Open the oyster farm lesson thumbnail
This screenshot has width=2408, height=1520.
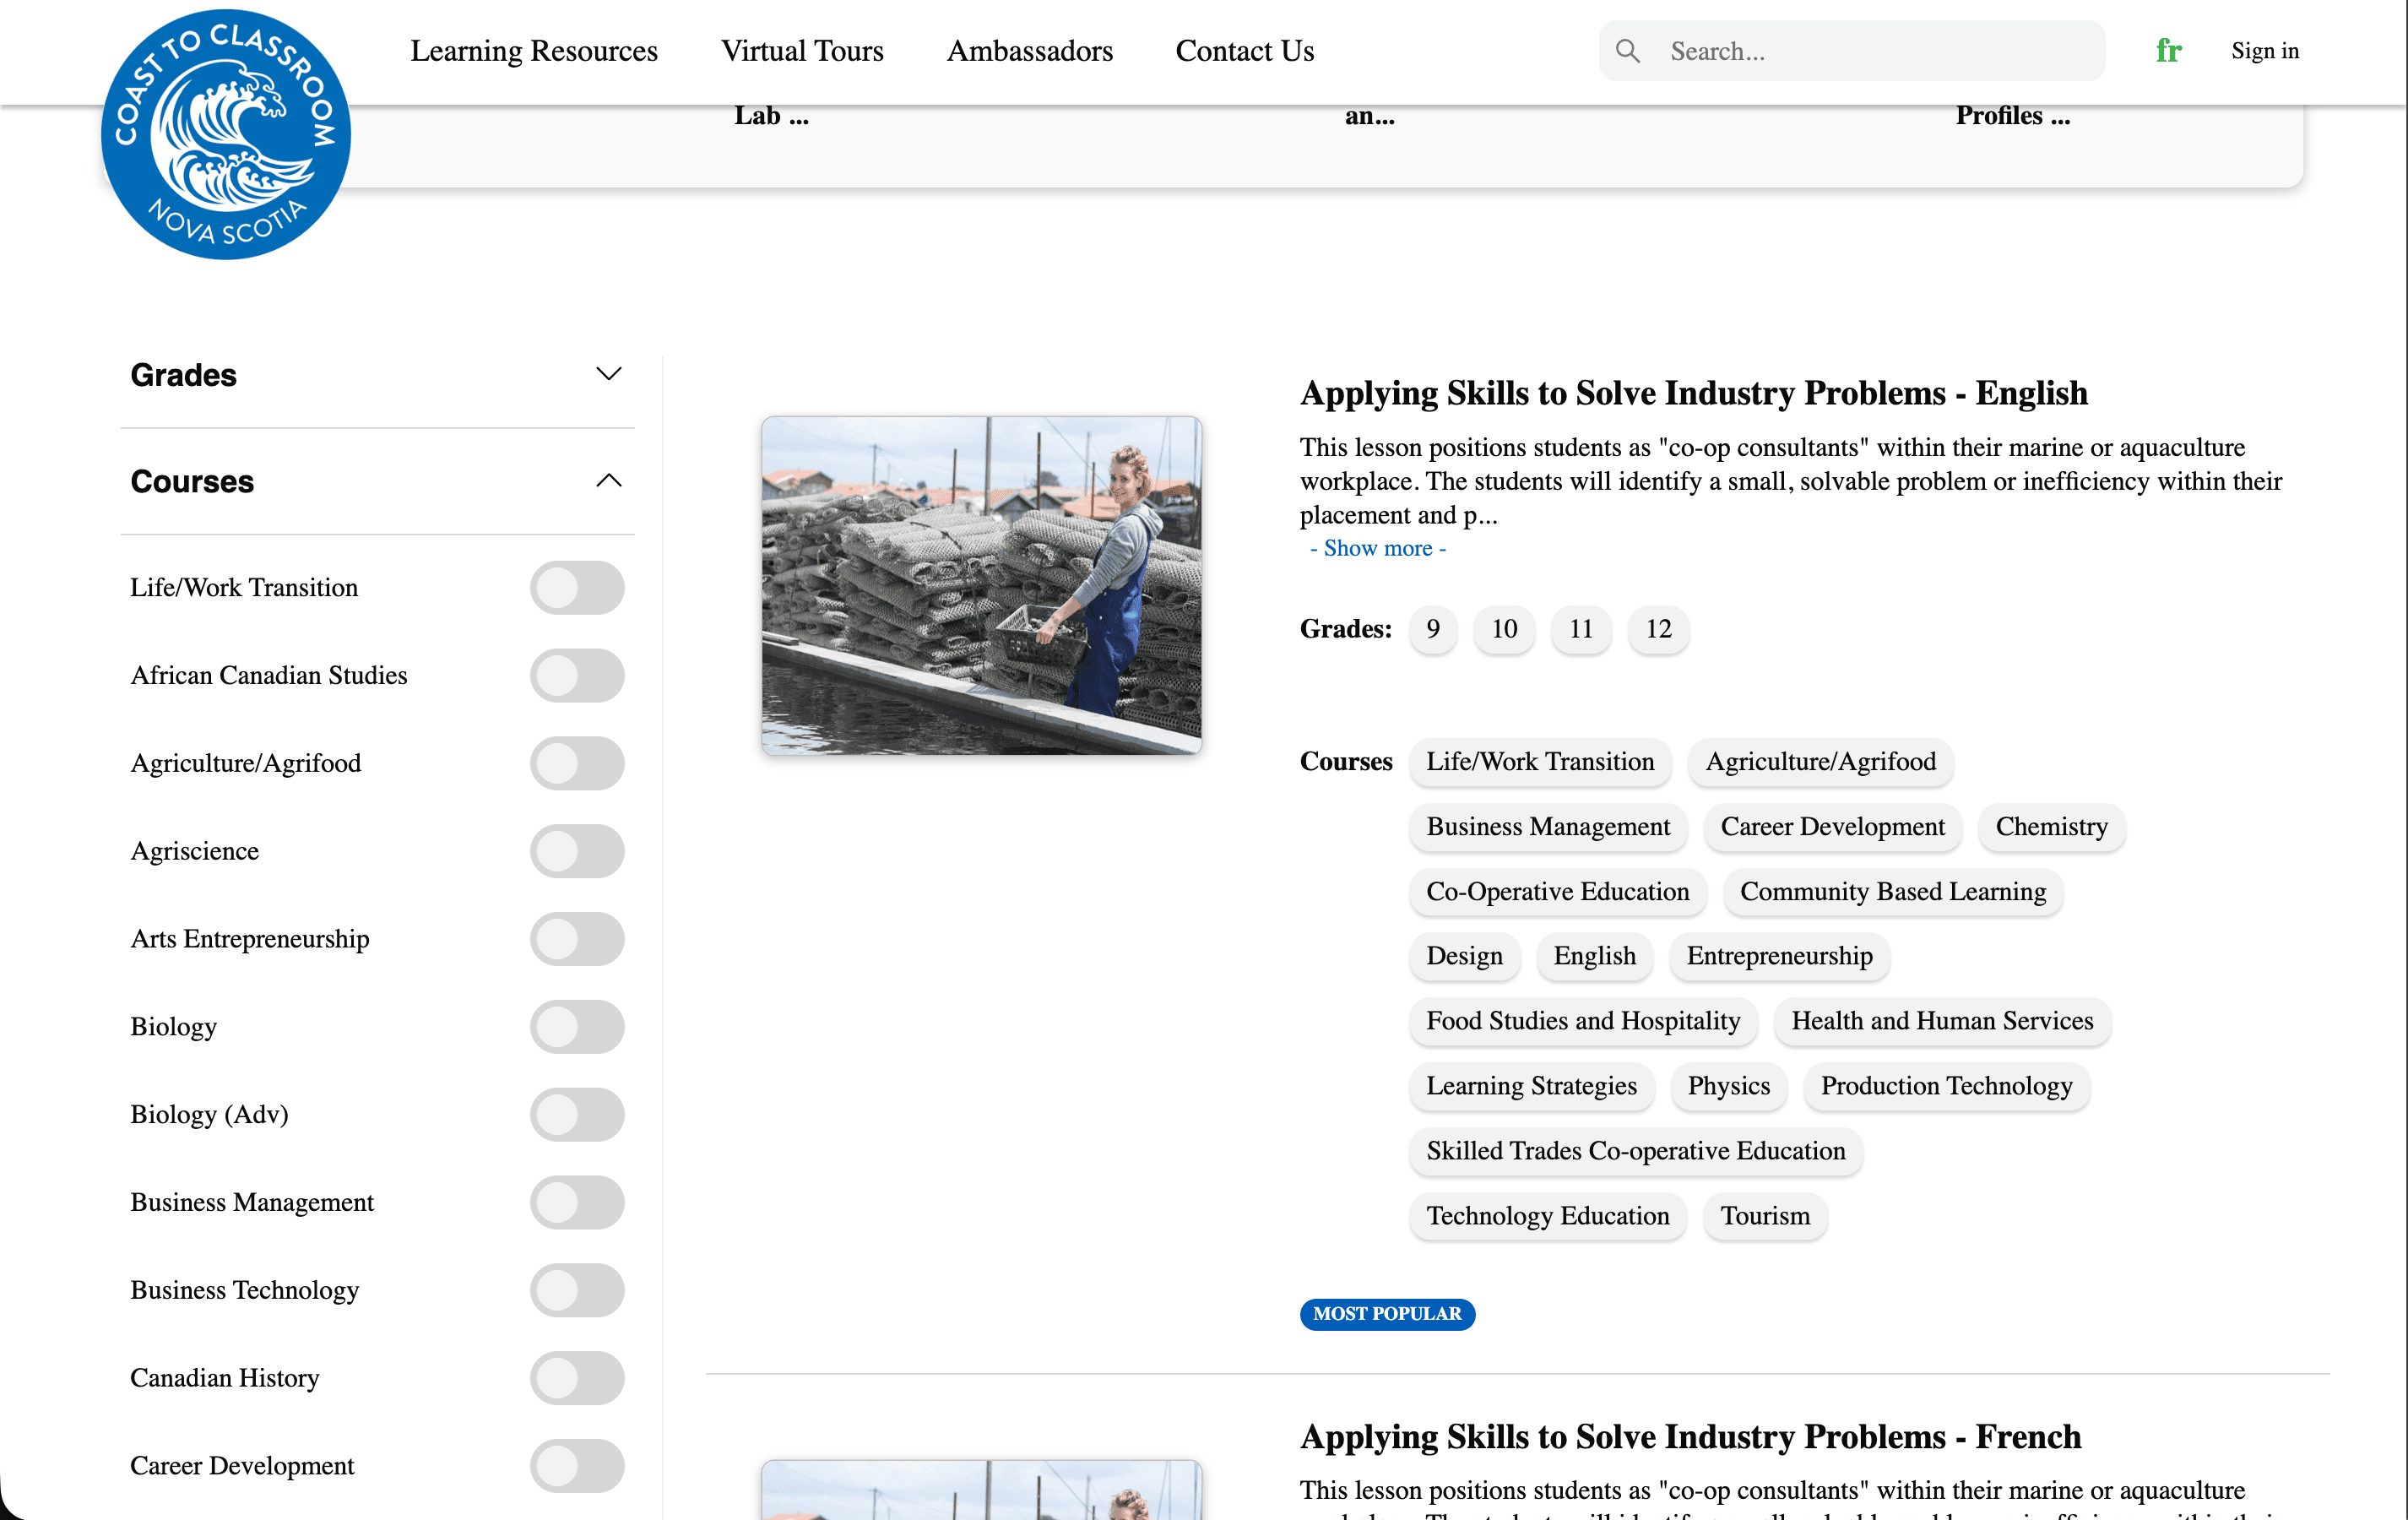pos(981,586)
